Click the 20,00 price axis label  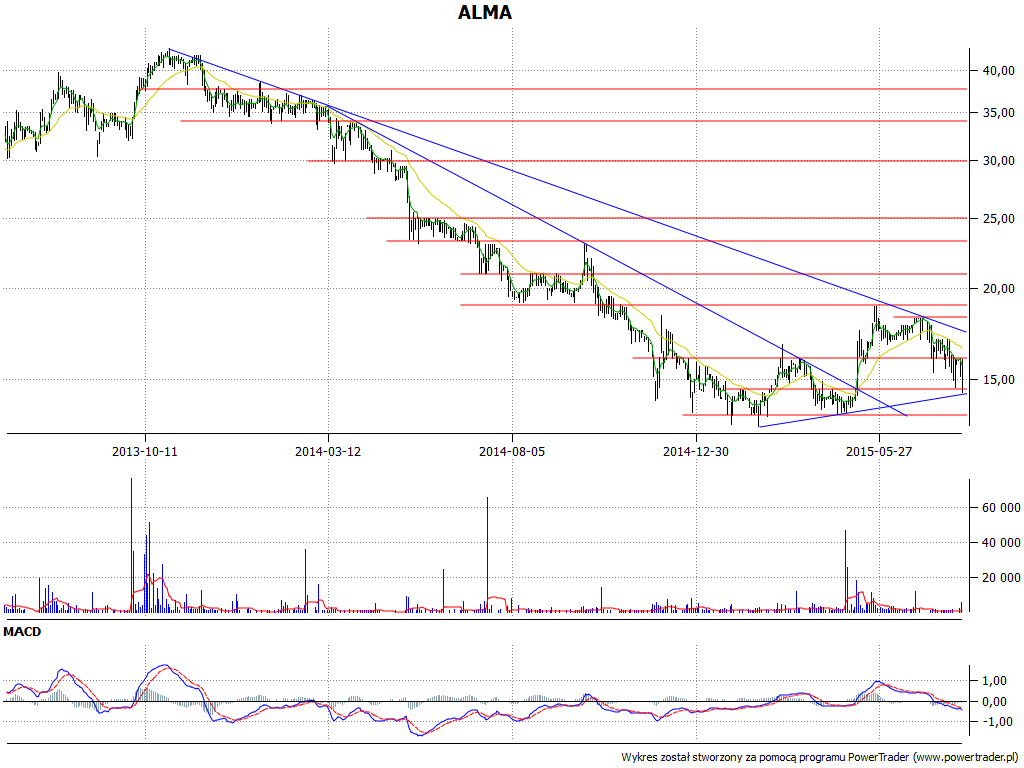click(x=999, y=289)
